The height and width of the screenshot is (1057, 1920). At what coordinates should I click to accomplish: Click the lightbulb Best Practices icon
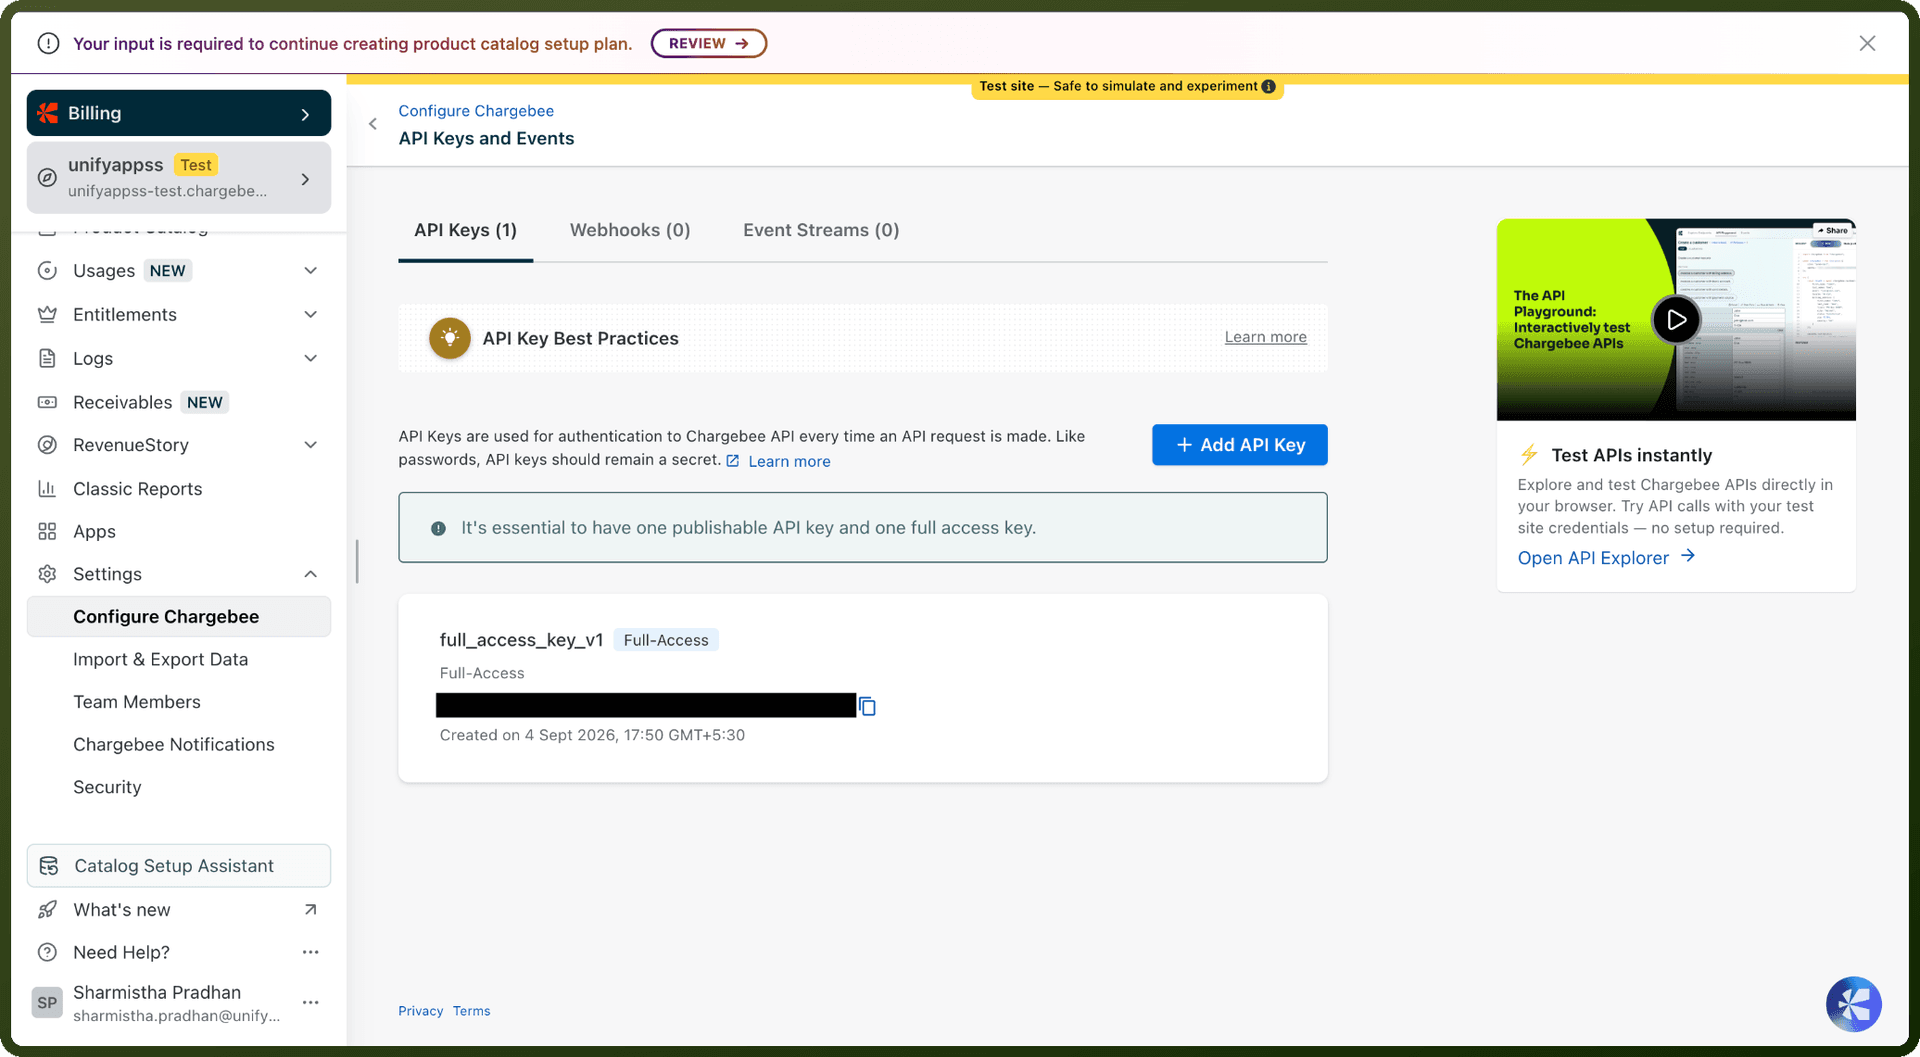tap(450, 338)
